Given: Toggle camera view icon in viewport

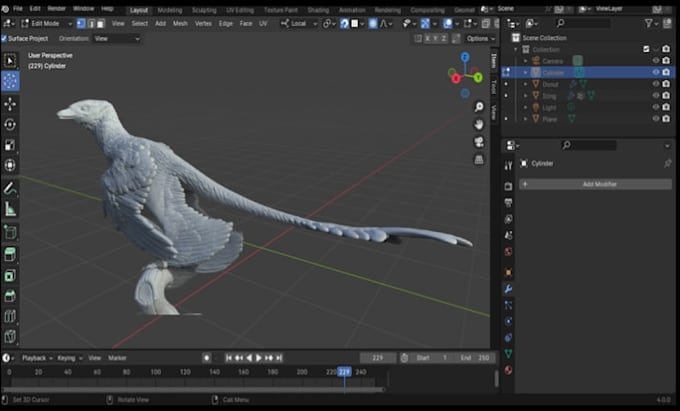Looking at the screenshot, I should coord(479,142).
